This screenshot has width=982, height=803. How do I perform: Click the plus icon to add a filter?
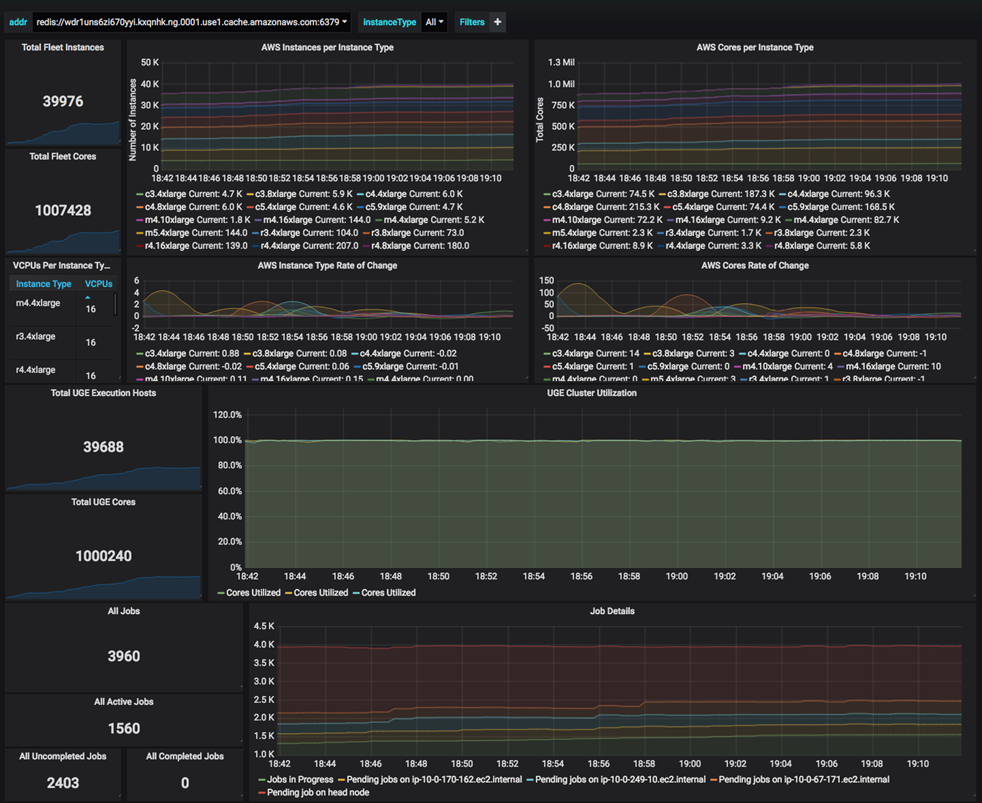(x=497, y=21)
